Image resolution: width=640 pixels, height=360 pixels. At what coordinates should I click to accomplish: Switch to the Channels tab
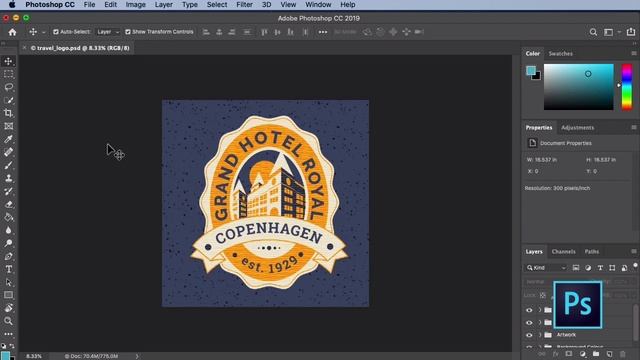pos(563,251)
